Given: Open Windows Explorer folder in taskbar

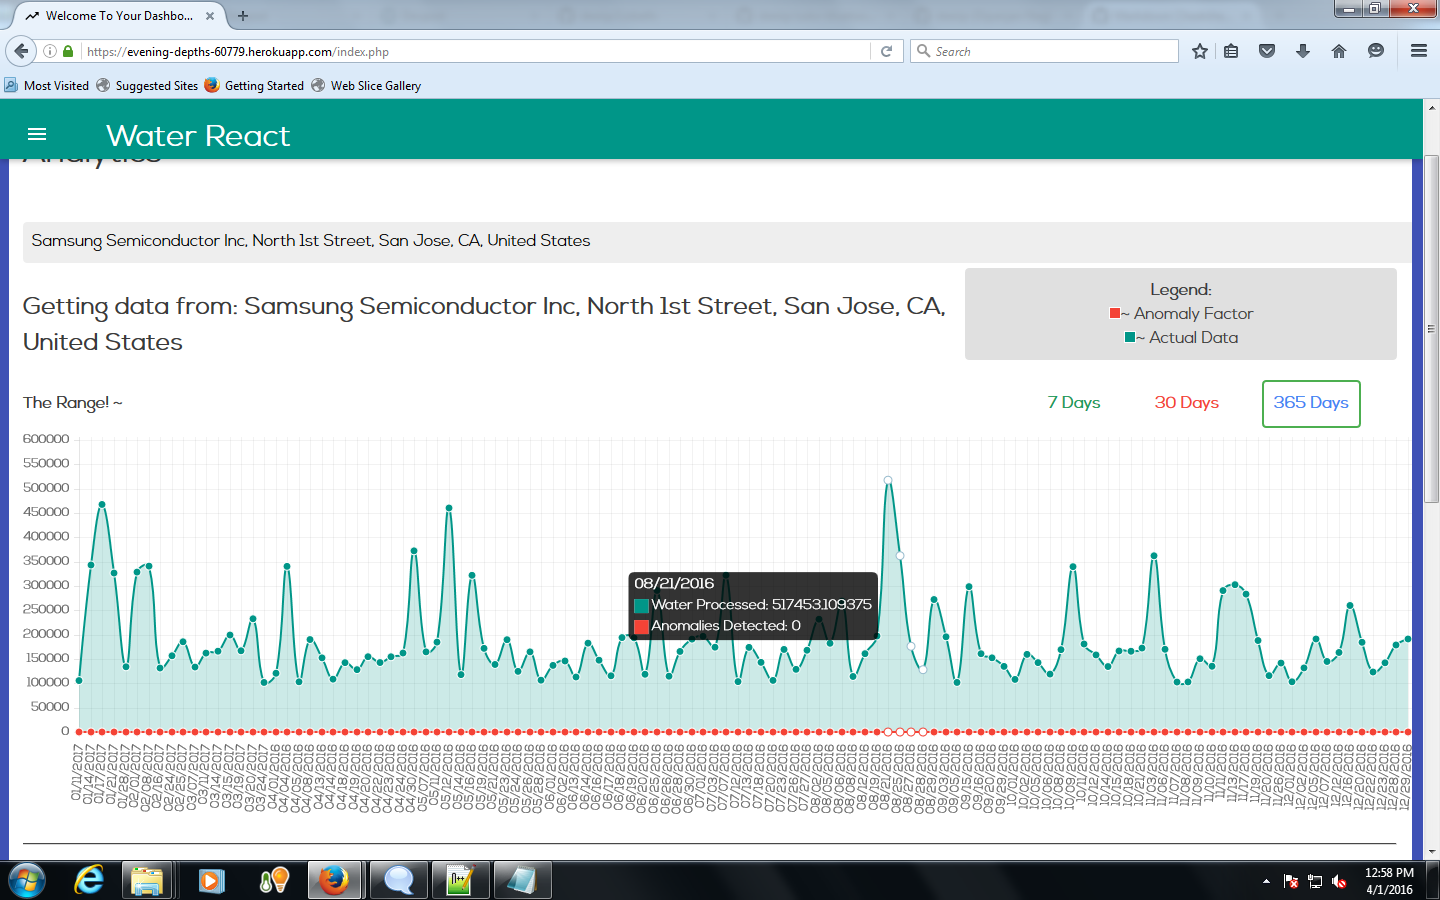Looking at the screenshot, I should (x=146, y=881).
